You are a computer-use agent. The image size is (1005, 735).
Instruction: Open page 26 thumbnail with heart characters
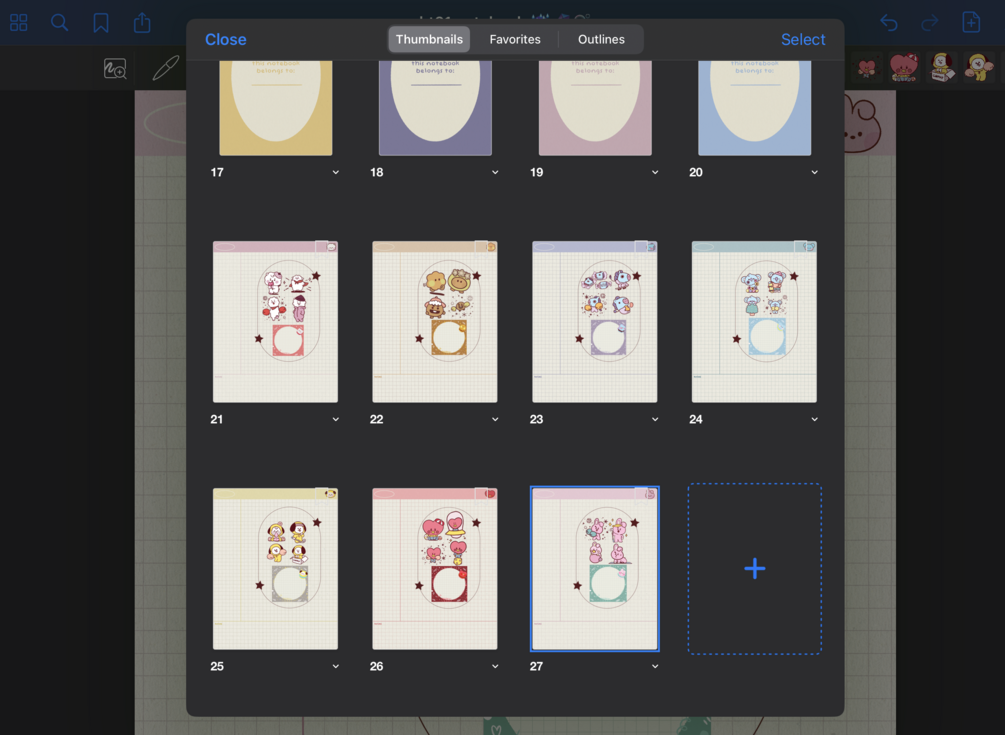coord(435,569)
